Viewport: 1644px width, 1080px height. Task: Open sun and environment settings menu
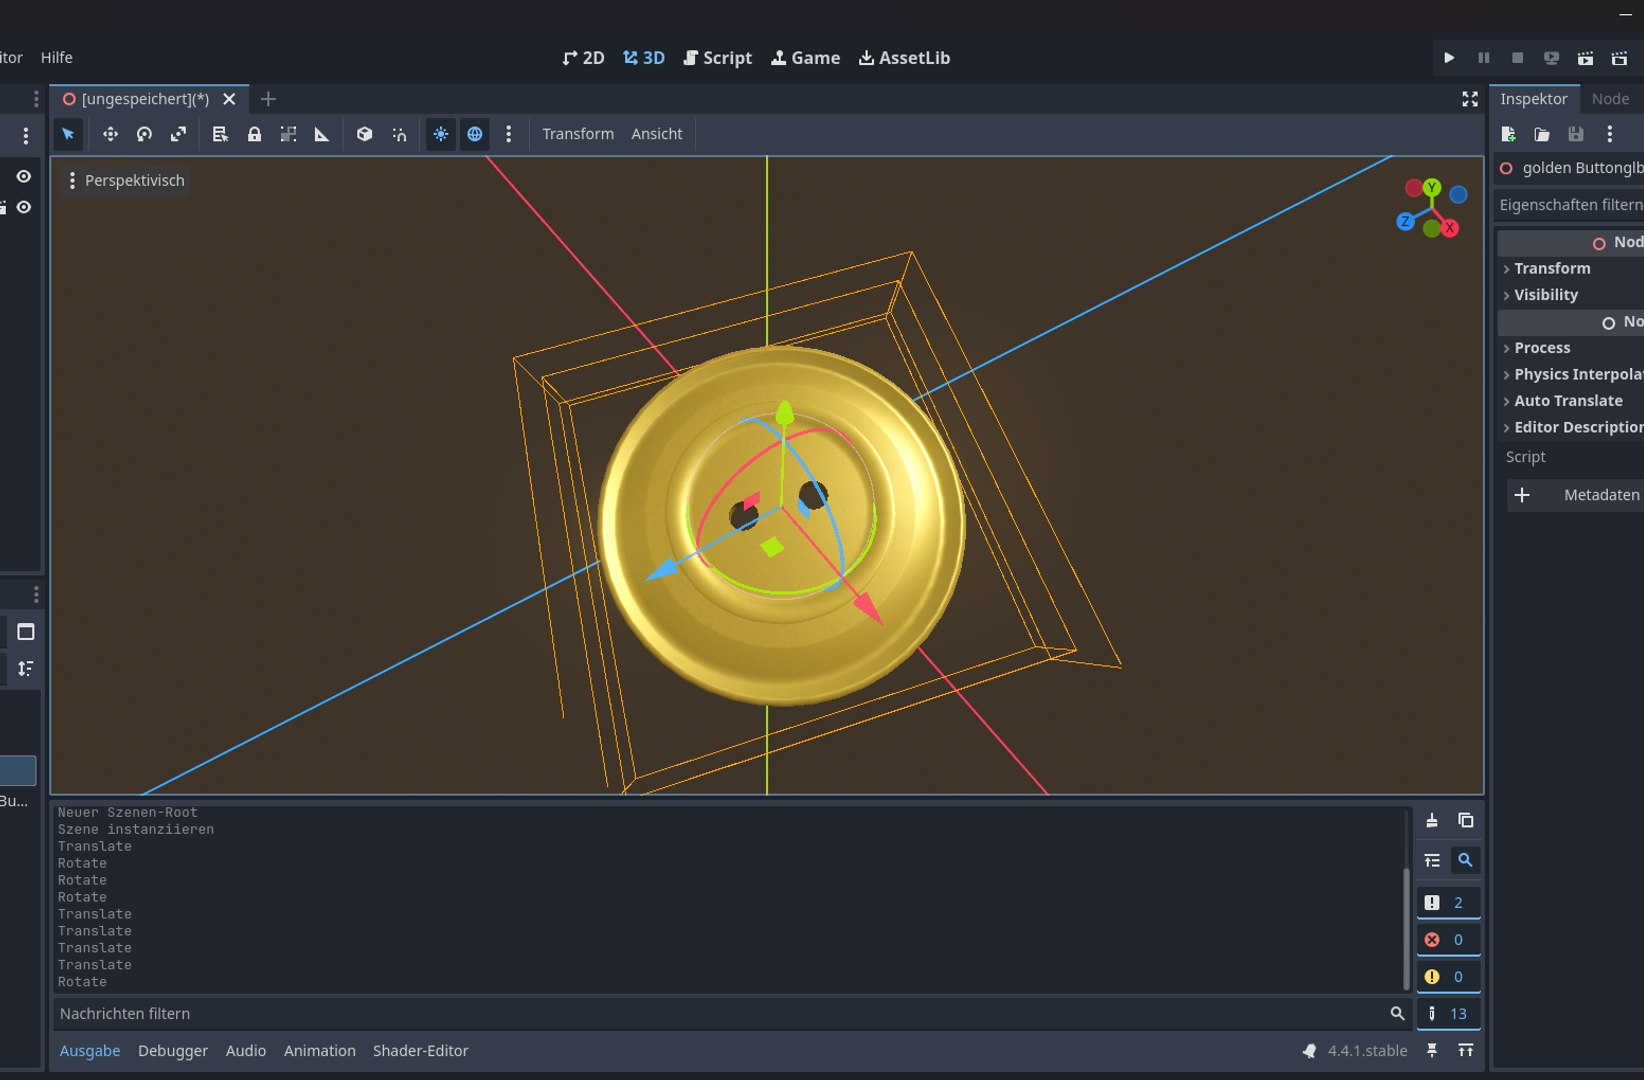click(x=508, y=134)
